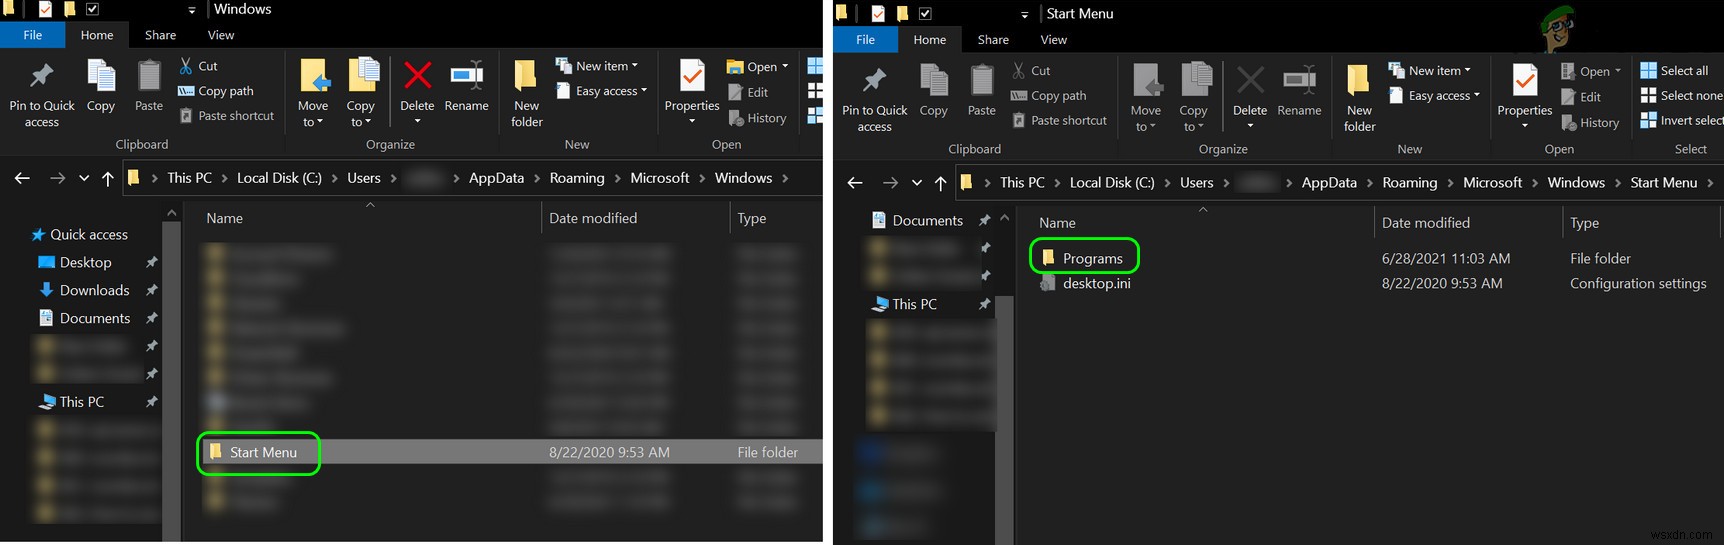
Task: Click Paste icon in Windows window ribbon
Action: pyautogui.click(x=149, y=86)
